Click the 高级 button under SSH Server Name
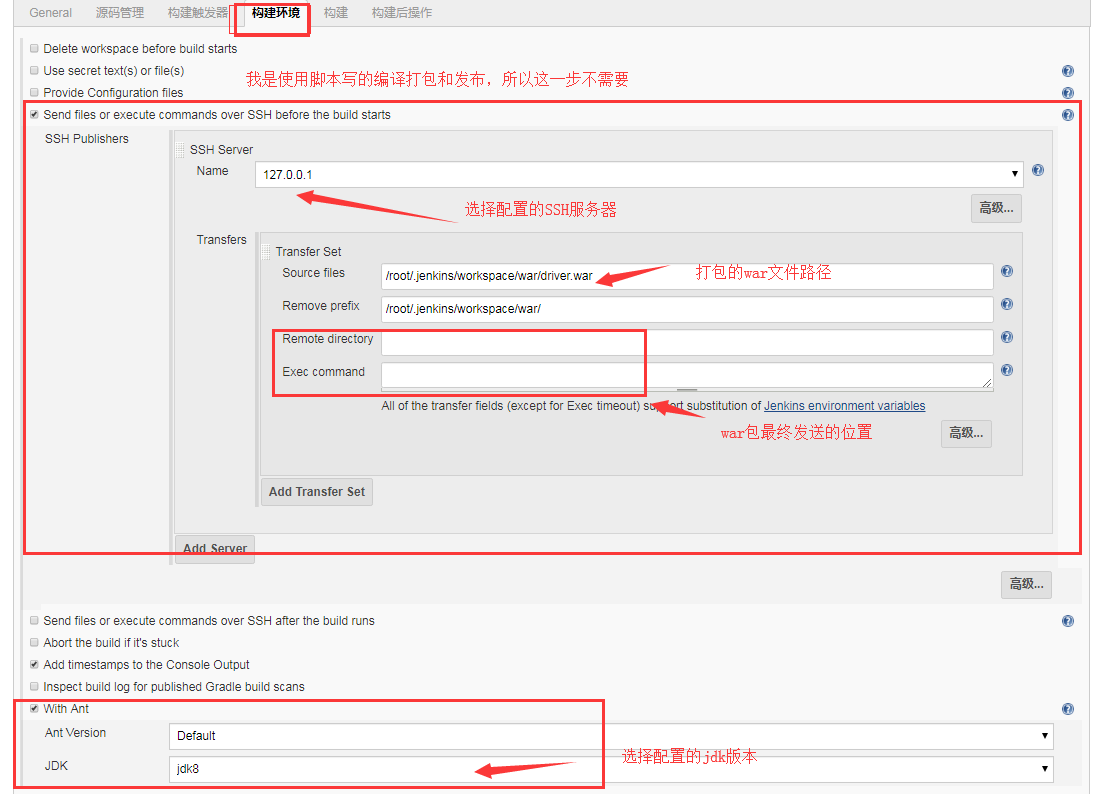This screenshot has width=1116, height=794. pos(996,208)
